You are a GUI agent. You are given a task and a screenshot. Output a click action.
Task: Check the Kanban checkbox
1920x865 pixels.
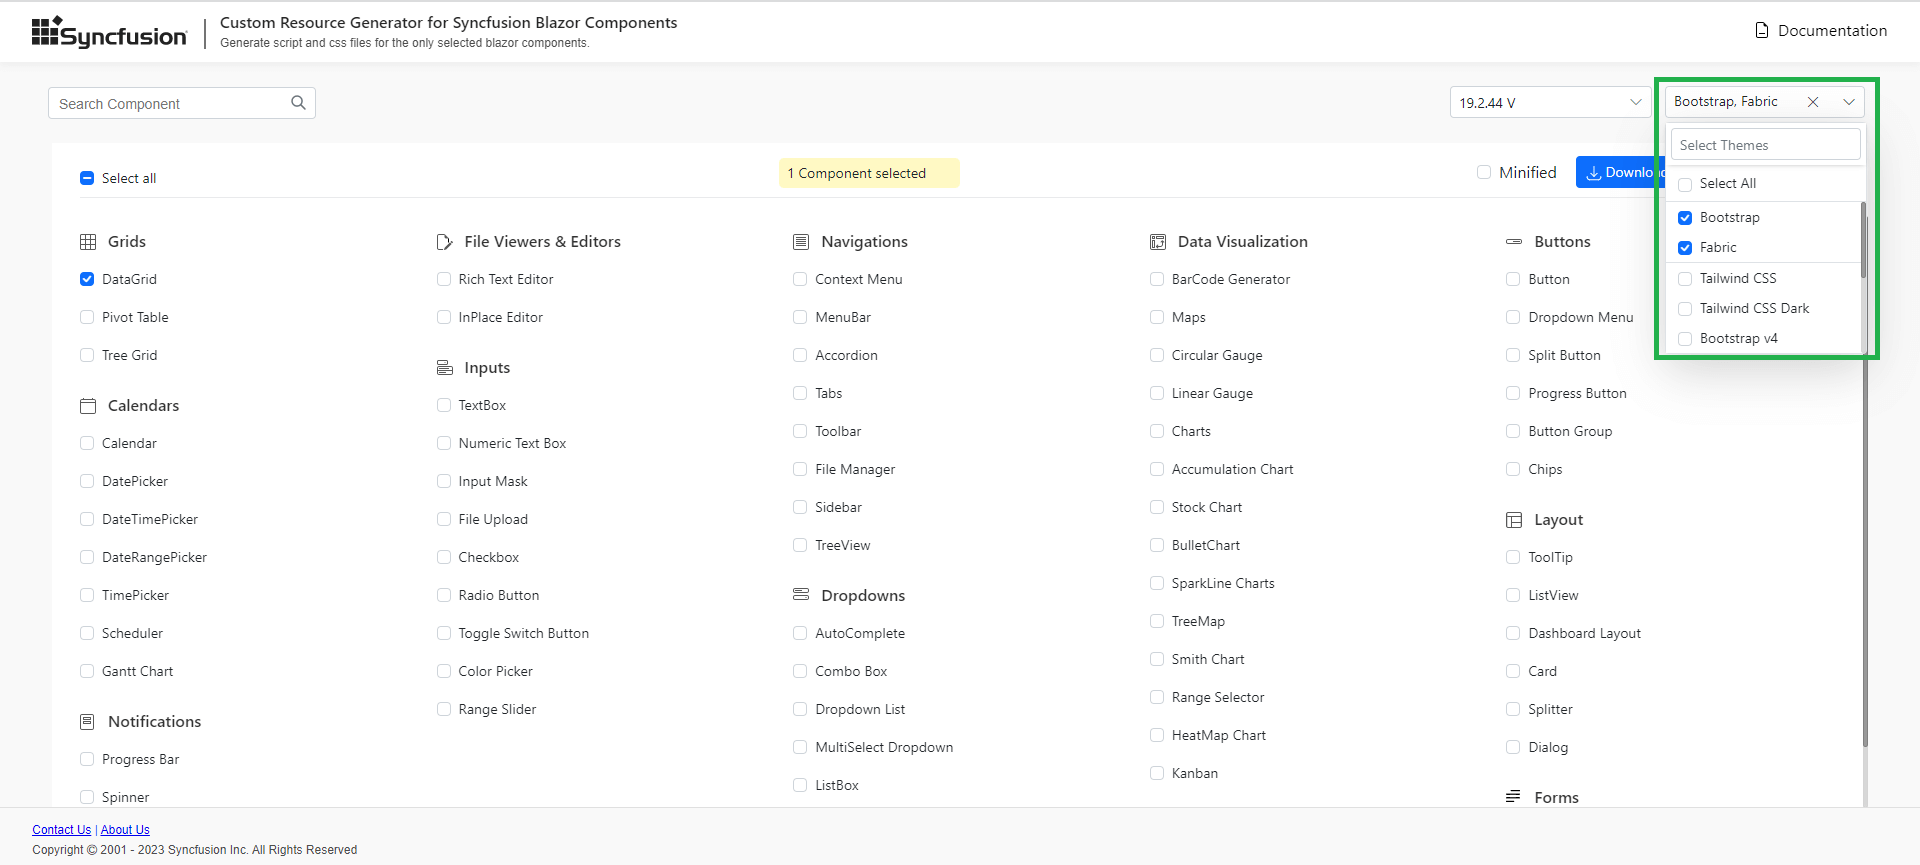tap(1157, 773)
